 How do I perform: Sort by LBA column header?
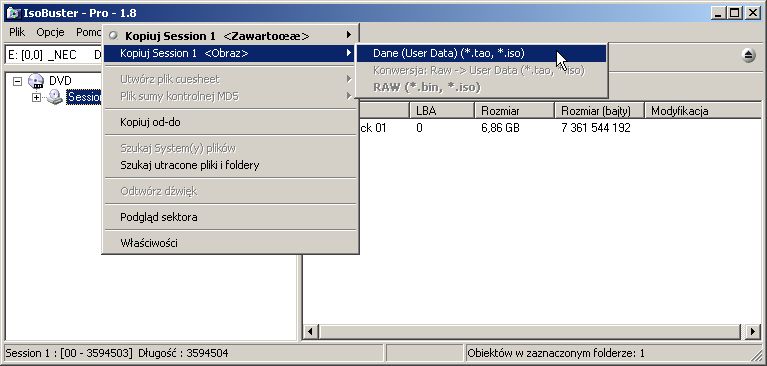pos(442,111)
